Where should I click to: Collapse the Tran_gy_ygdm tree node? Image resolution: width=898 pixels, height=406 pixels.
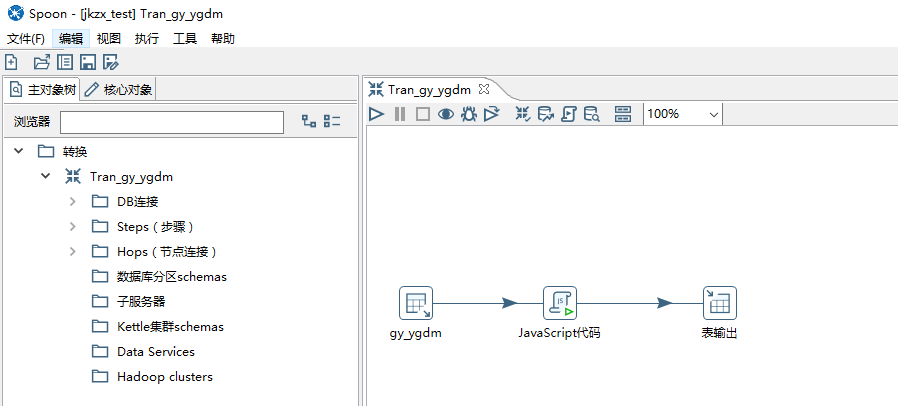pyautogui.click(x=46, y=176)
